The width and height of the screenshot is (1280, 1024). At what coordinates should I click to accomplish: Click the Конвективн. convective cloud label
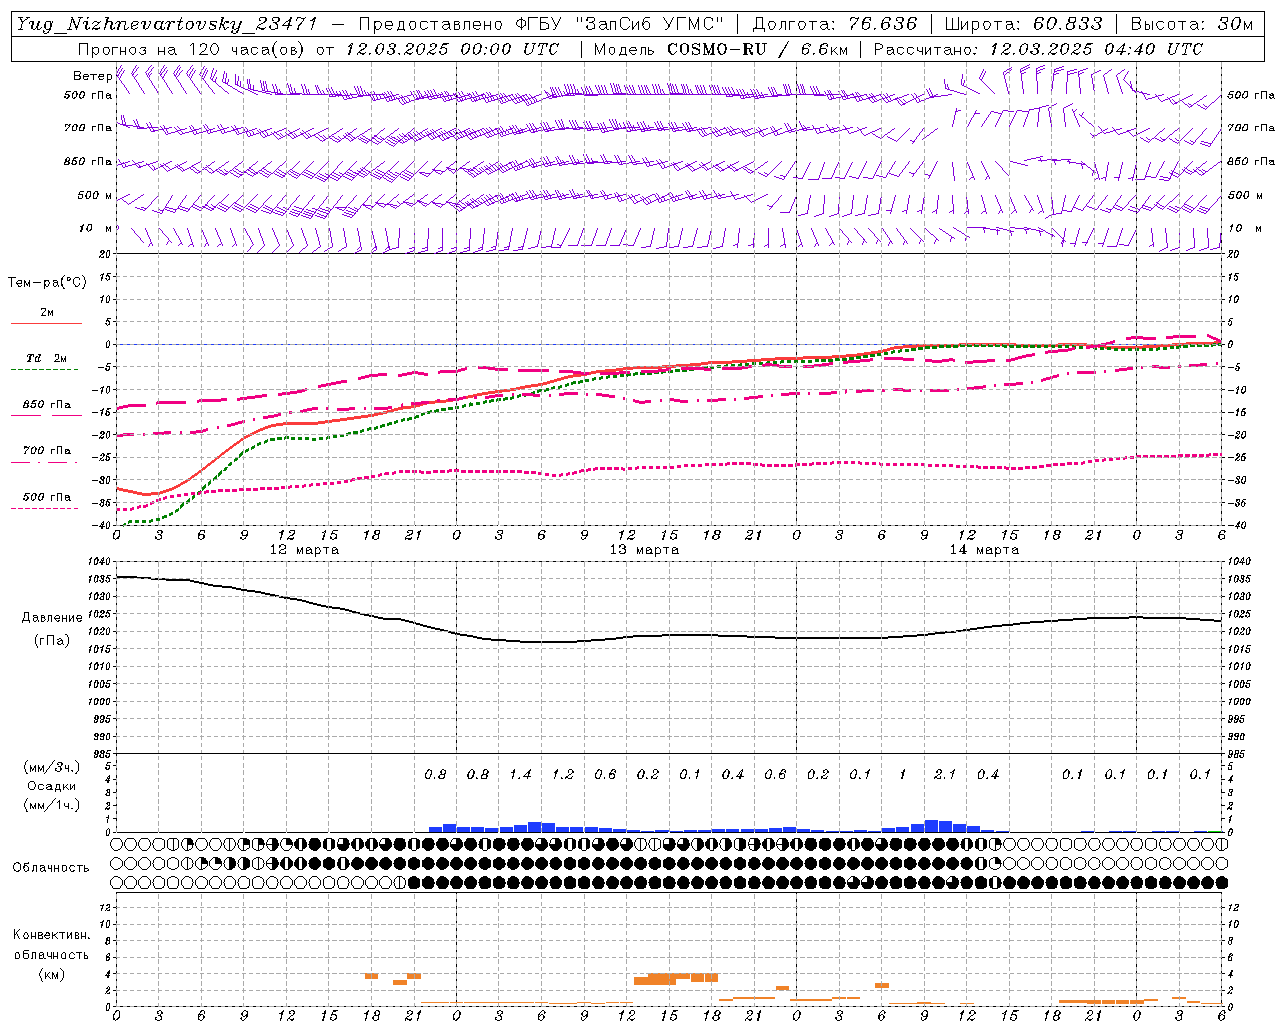[51, 935]
